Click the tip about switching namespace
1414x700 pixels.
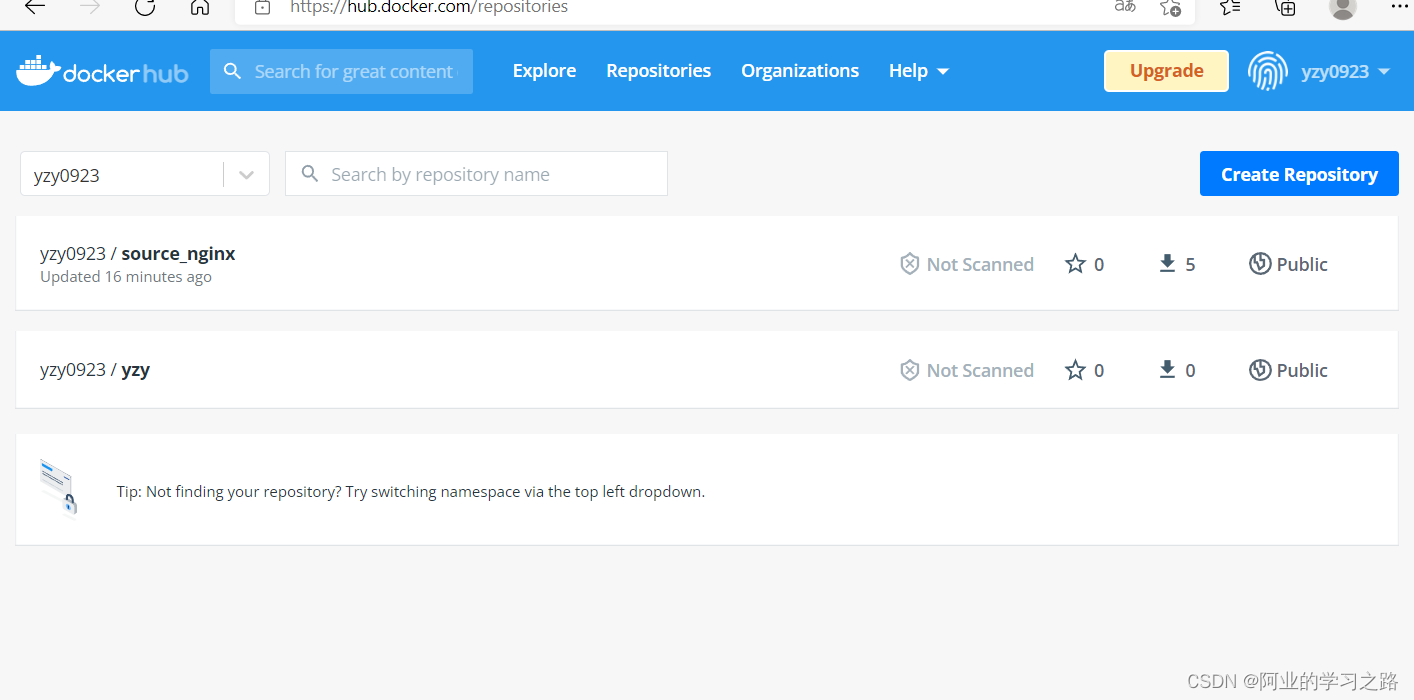click(x=411, y=492)
